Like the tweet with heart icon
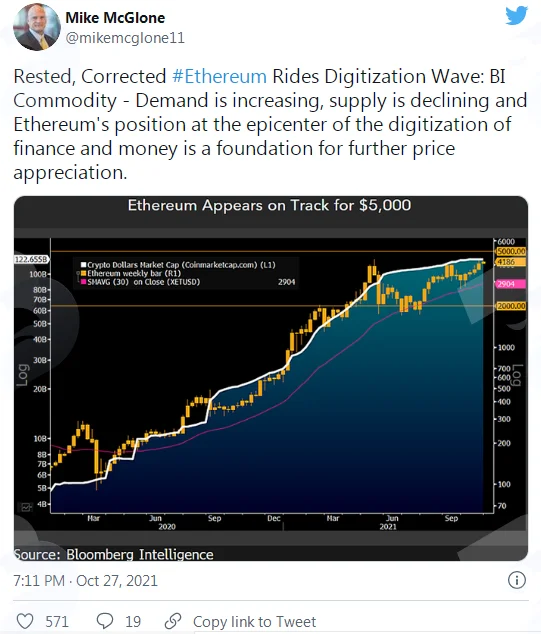 25,621
